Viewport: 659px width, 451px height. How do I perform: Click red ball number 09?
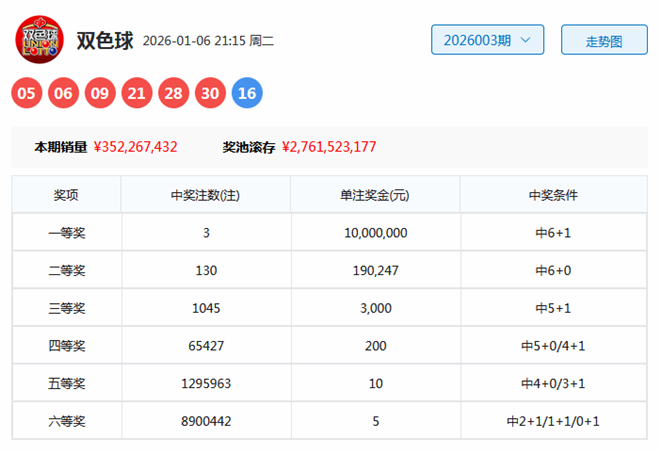[100, 94]
